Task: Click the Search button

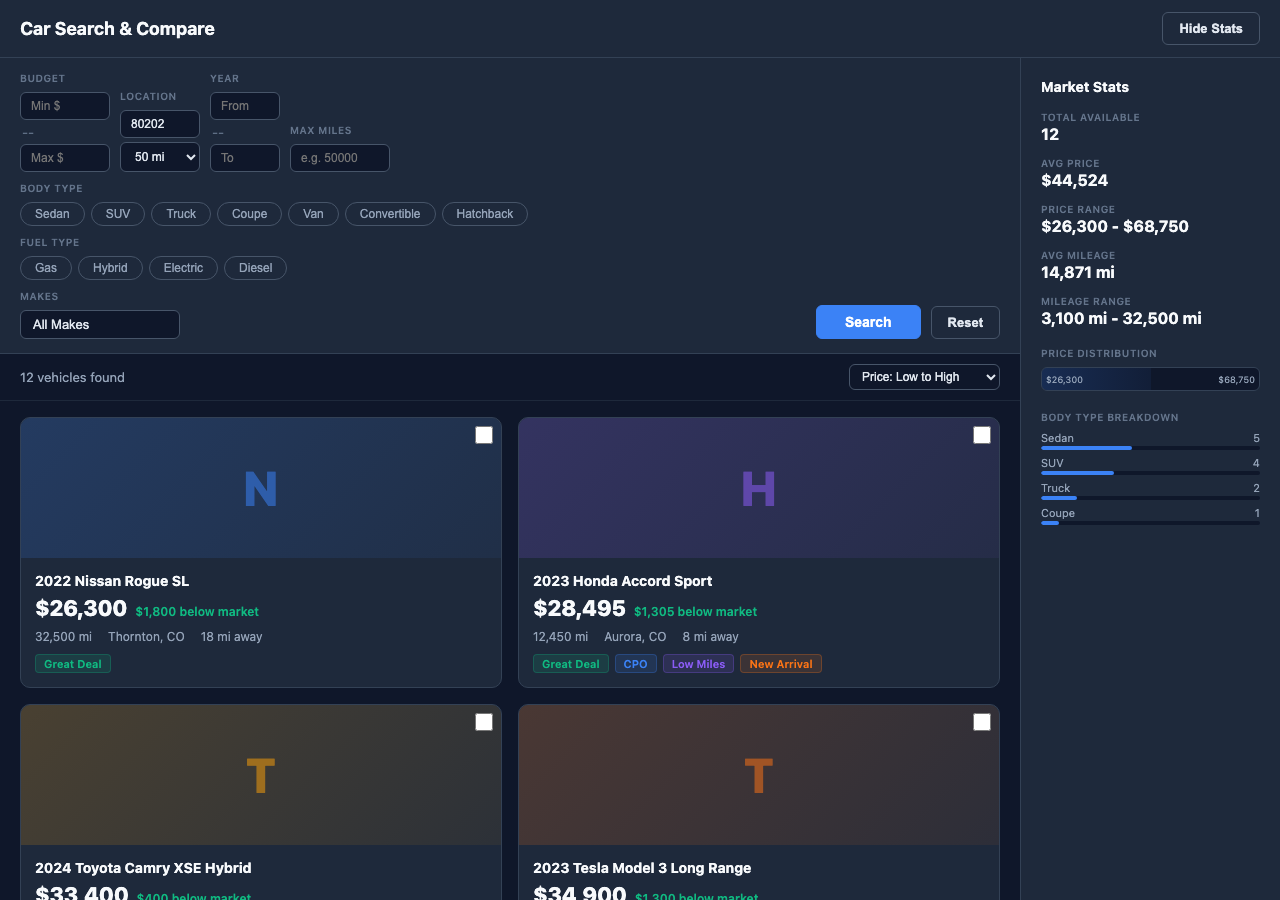Action: (868, 322)
